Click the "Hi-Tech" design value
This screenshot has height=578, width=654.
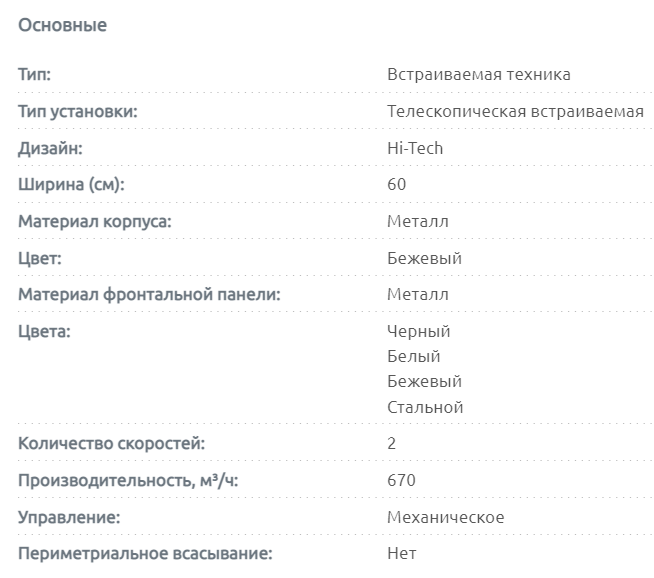click(415, 148)
